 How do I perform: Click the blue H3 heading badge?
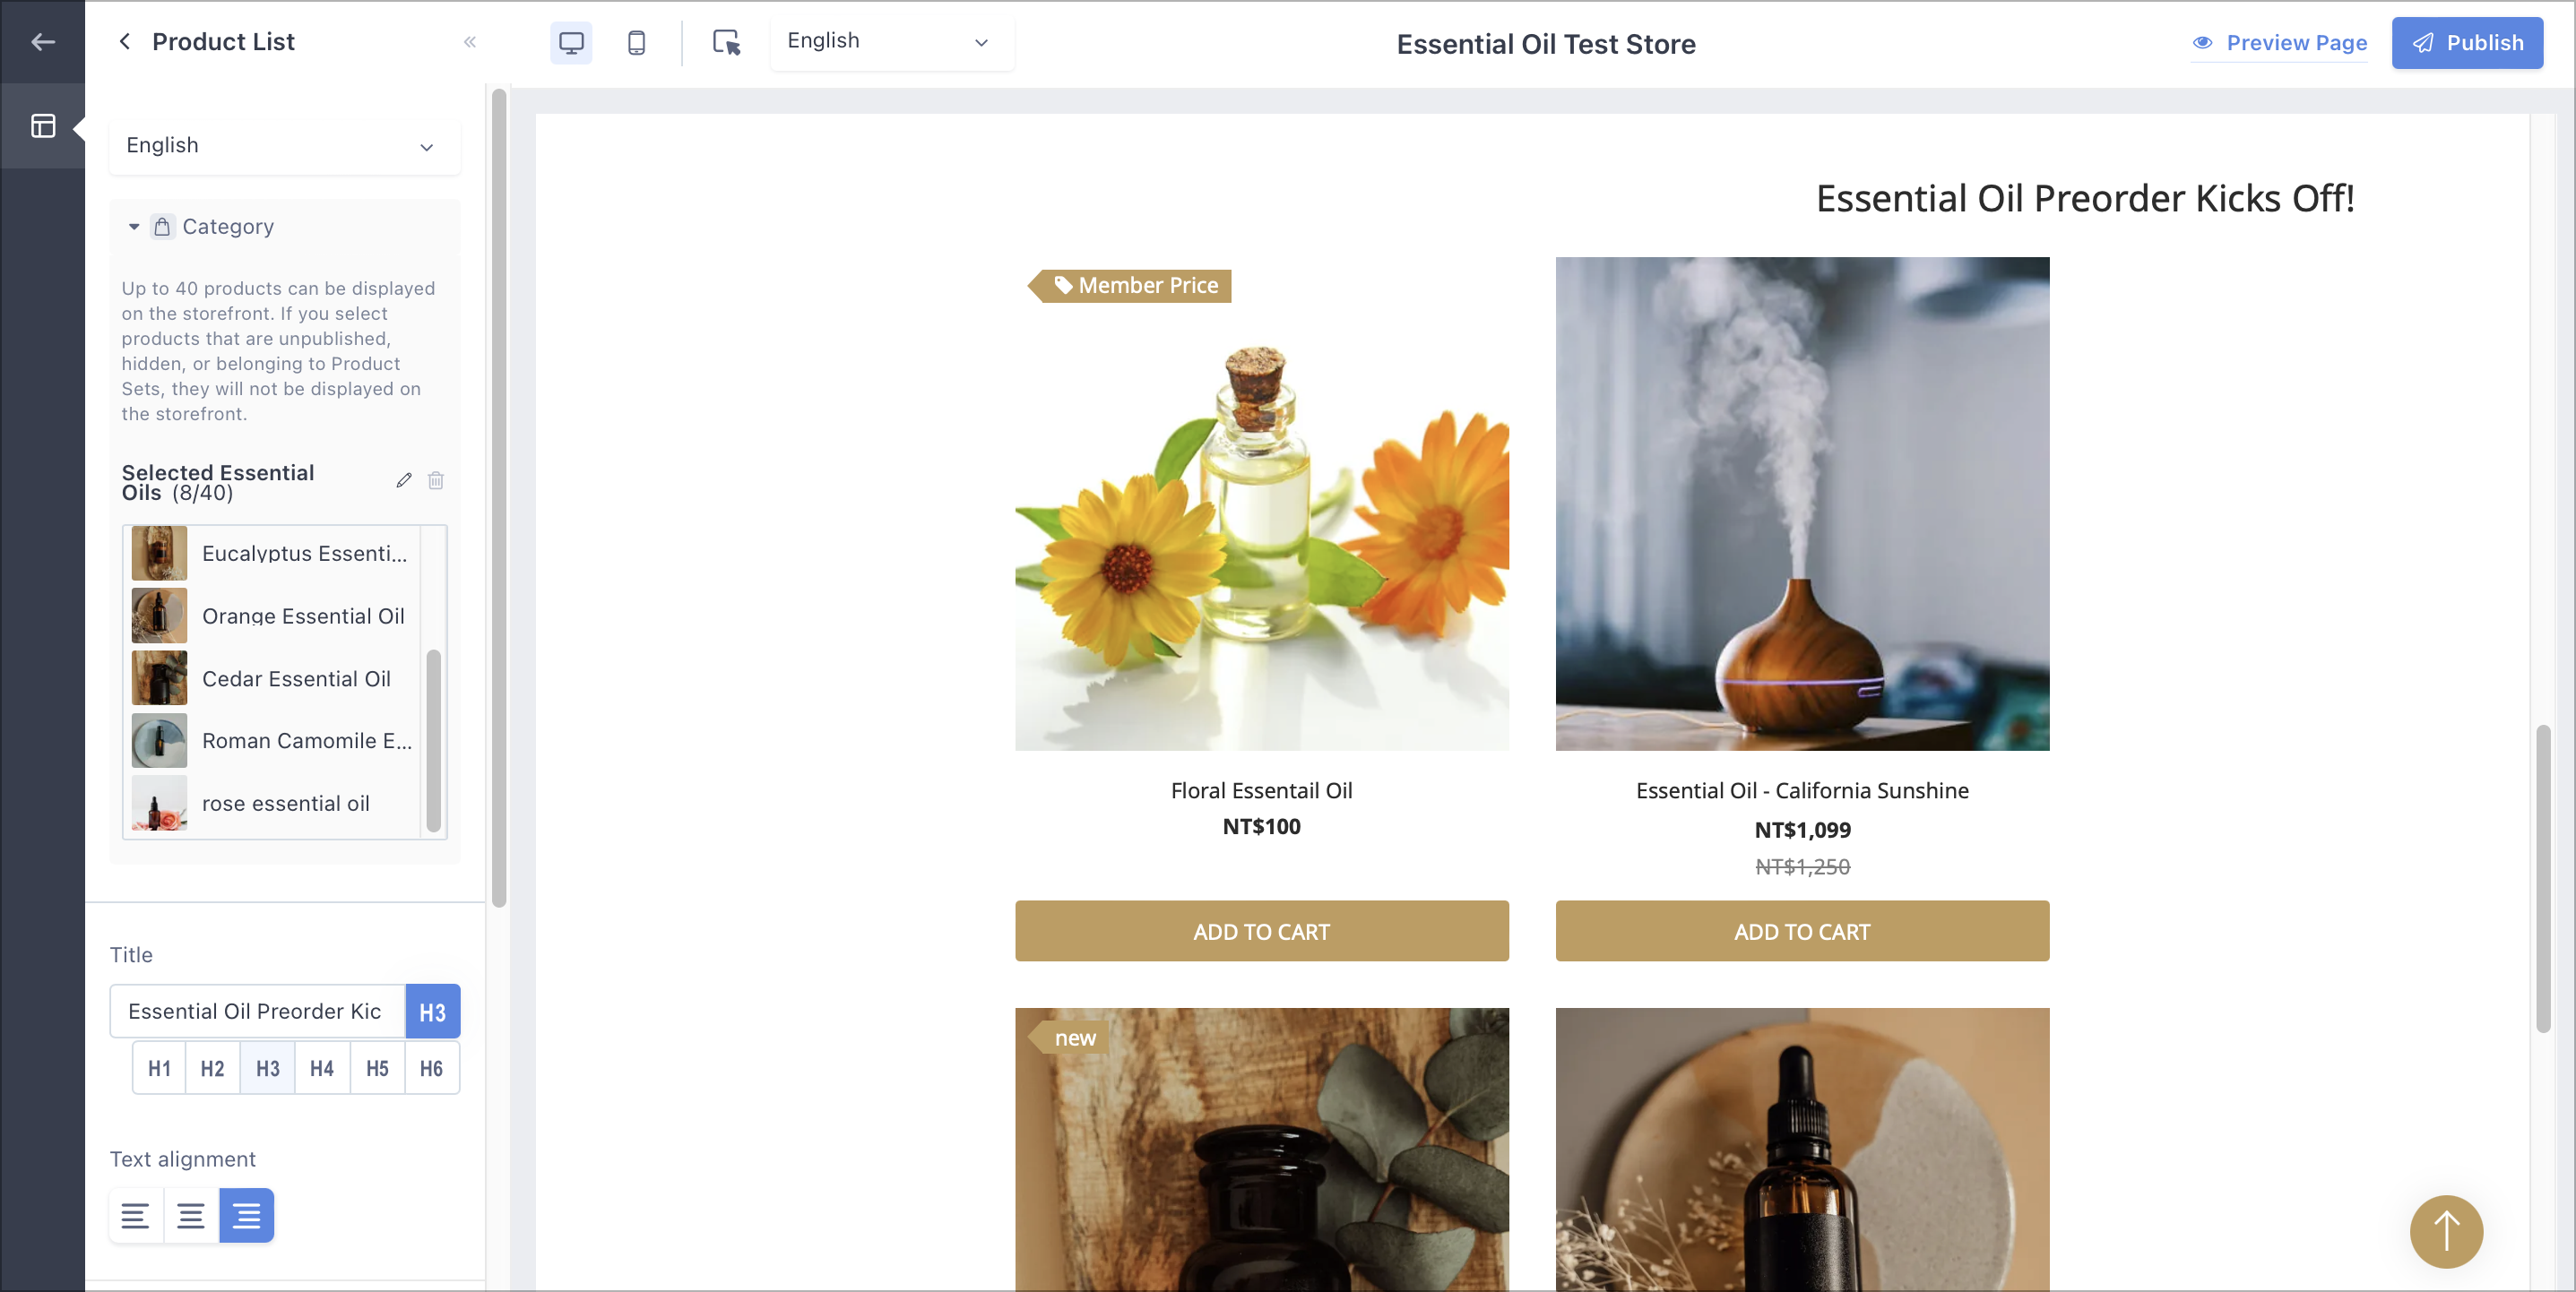tap(432, 1012)
